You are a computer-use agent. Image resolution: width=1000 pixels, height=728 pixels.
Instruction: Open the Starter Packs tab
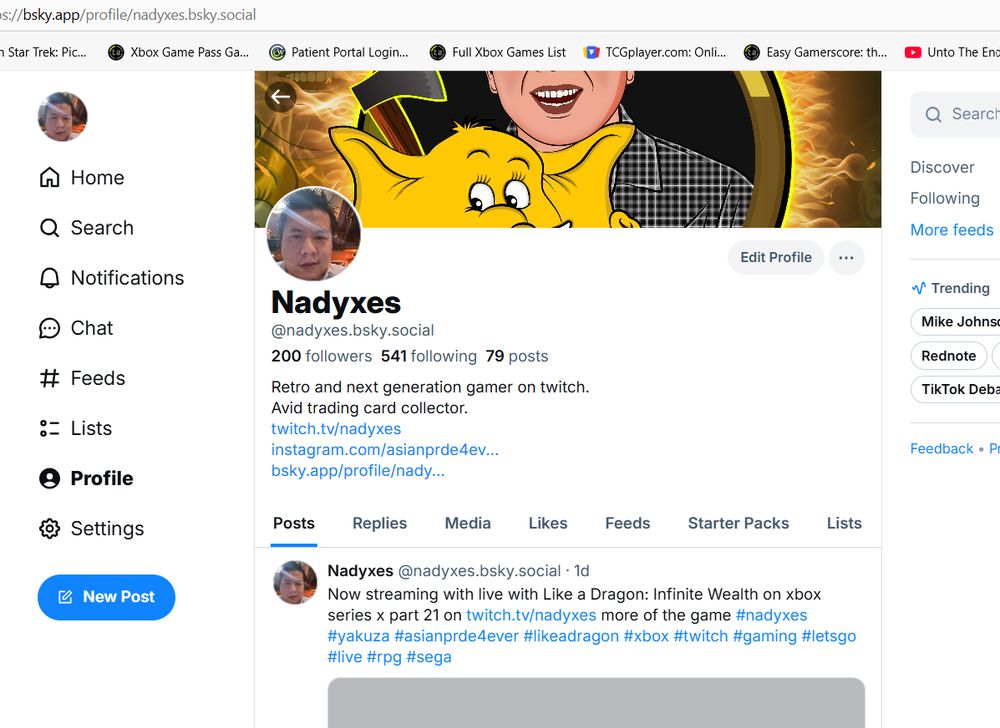tap(738, 523)
